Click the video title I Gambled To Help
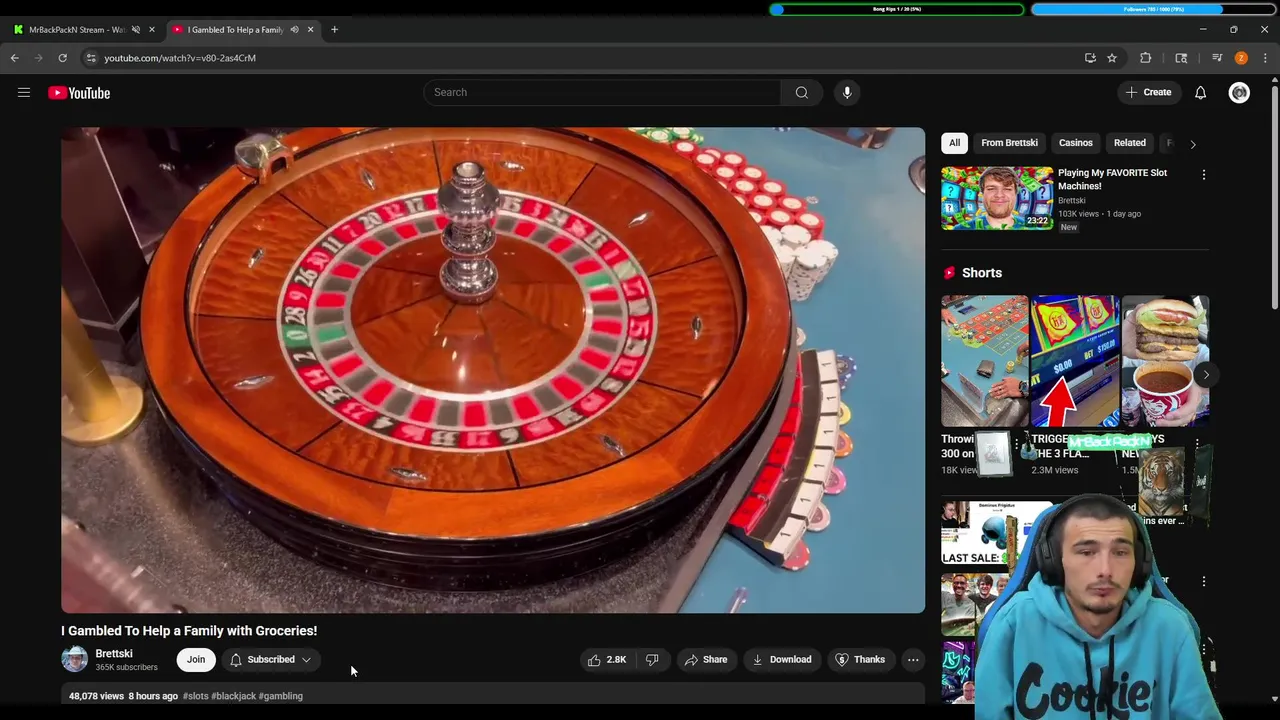This screenshot has width=1280, height=720. [x=189, y=631]
